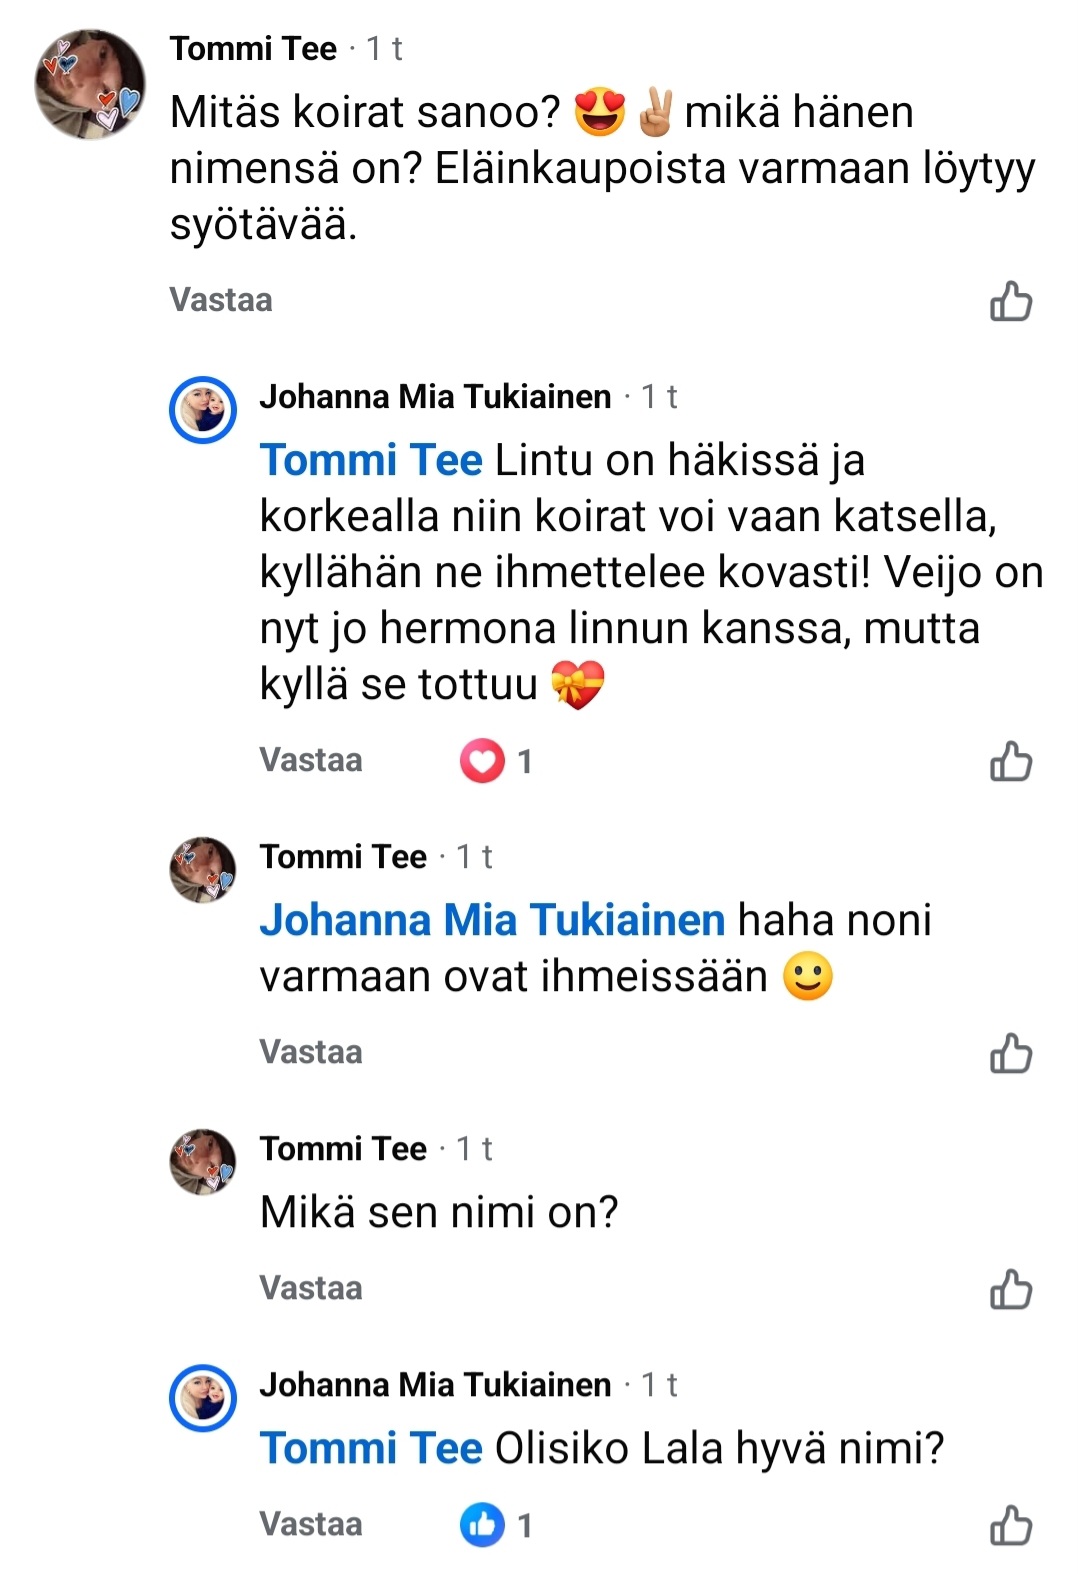
Task: Like Tommi's 'haha noni' reply
Action: [x=1010, y=1053]
